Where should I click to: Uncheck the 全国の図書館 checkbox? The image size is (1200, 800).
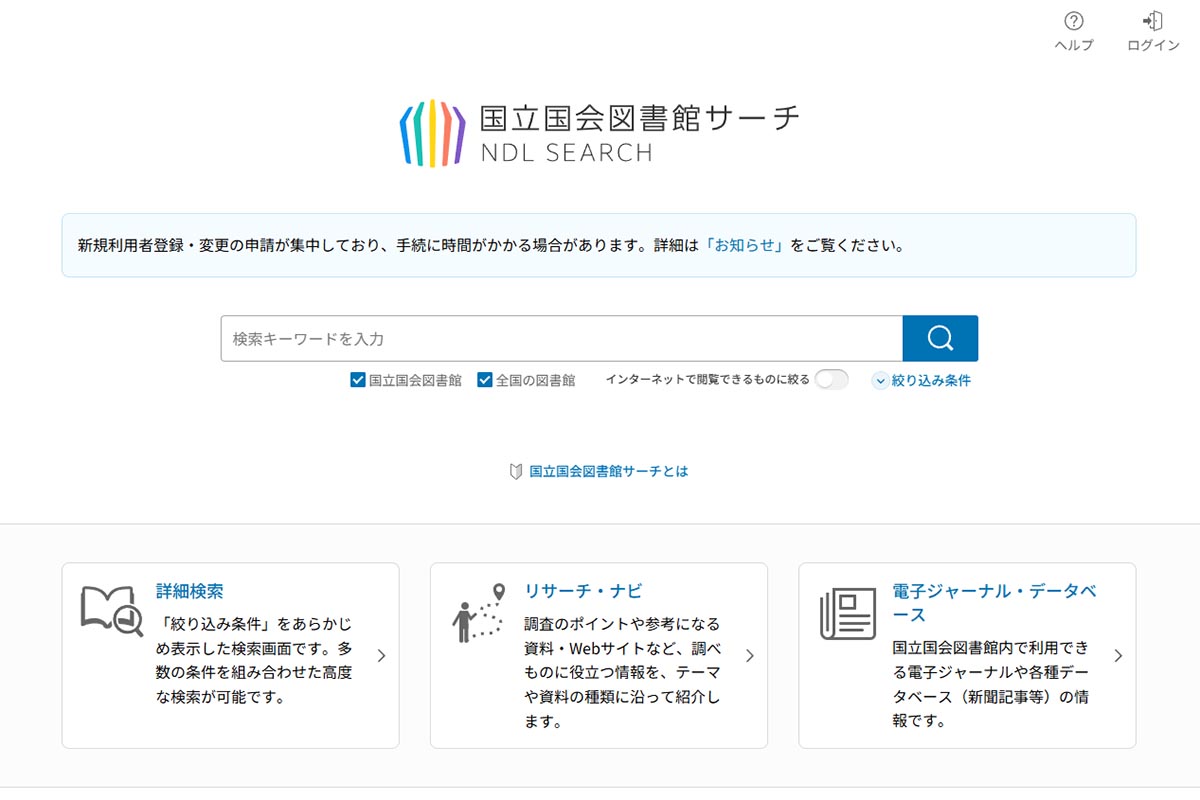(x=485, y=380)
